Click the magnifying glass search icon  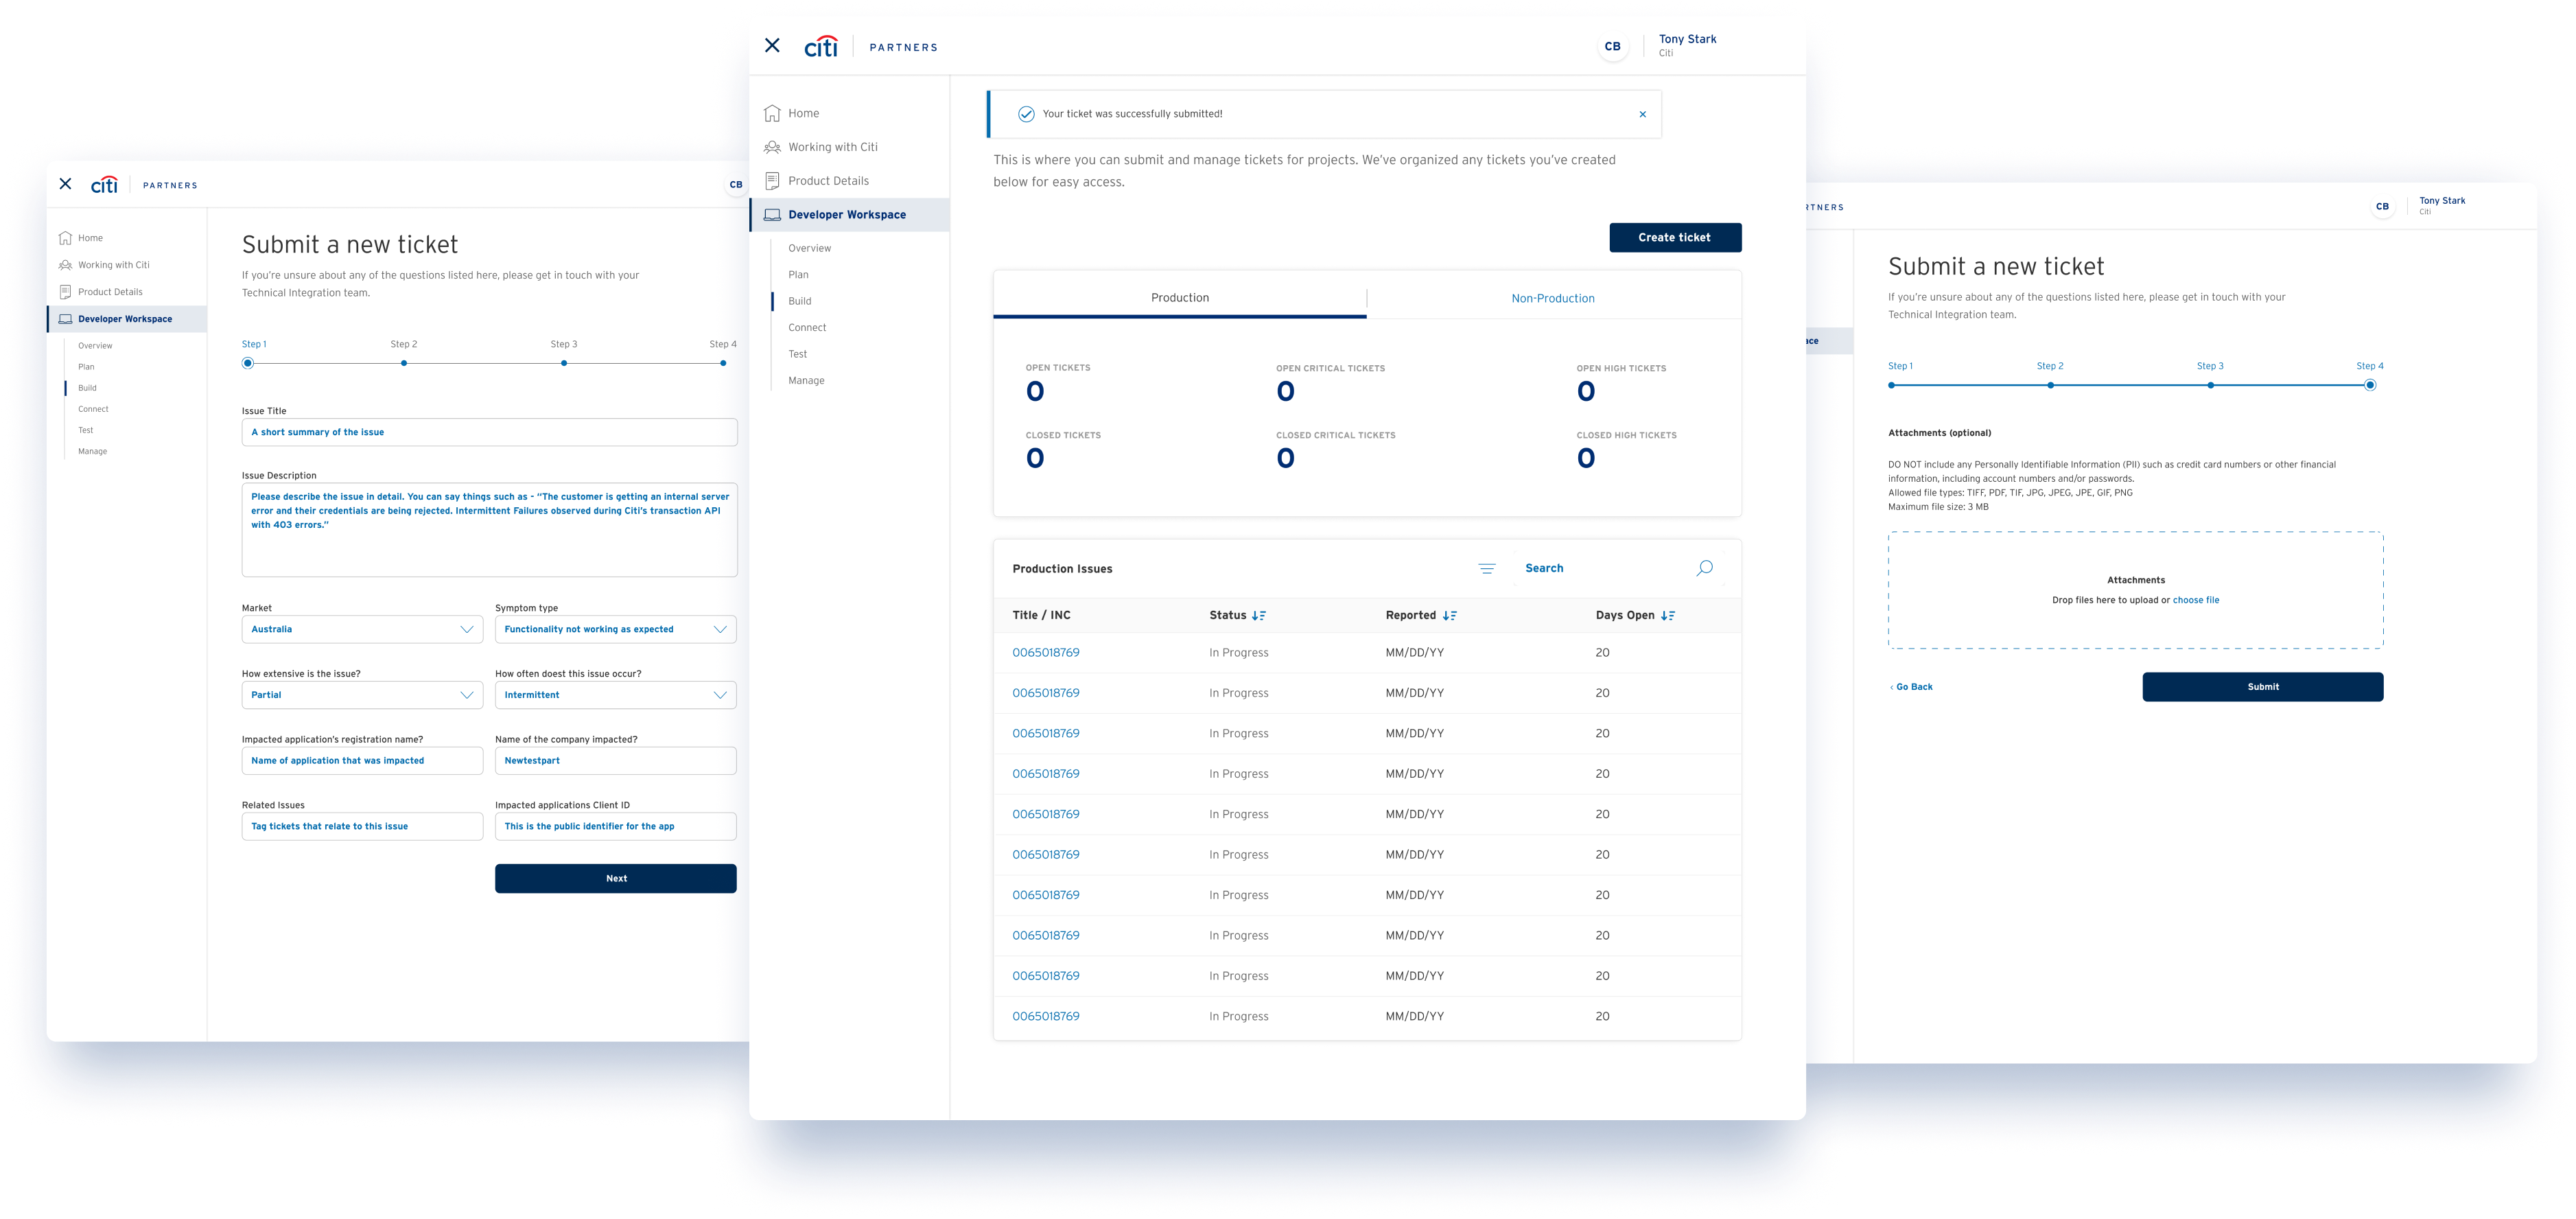coord(1704,568)
